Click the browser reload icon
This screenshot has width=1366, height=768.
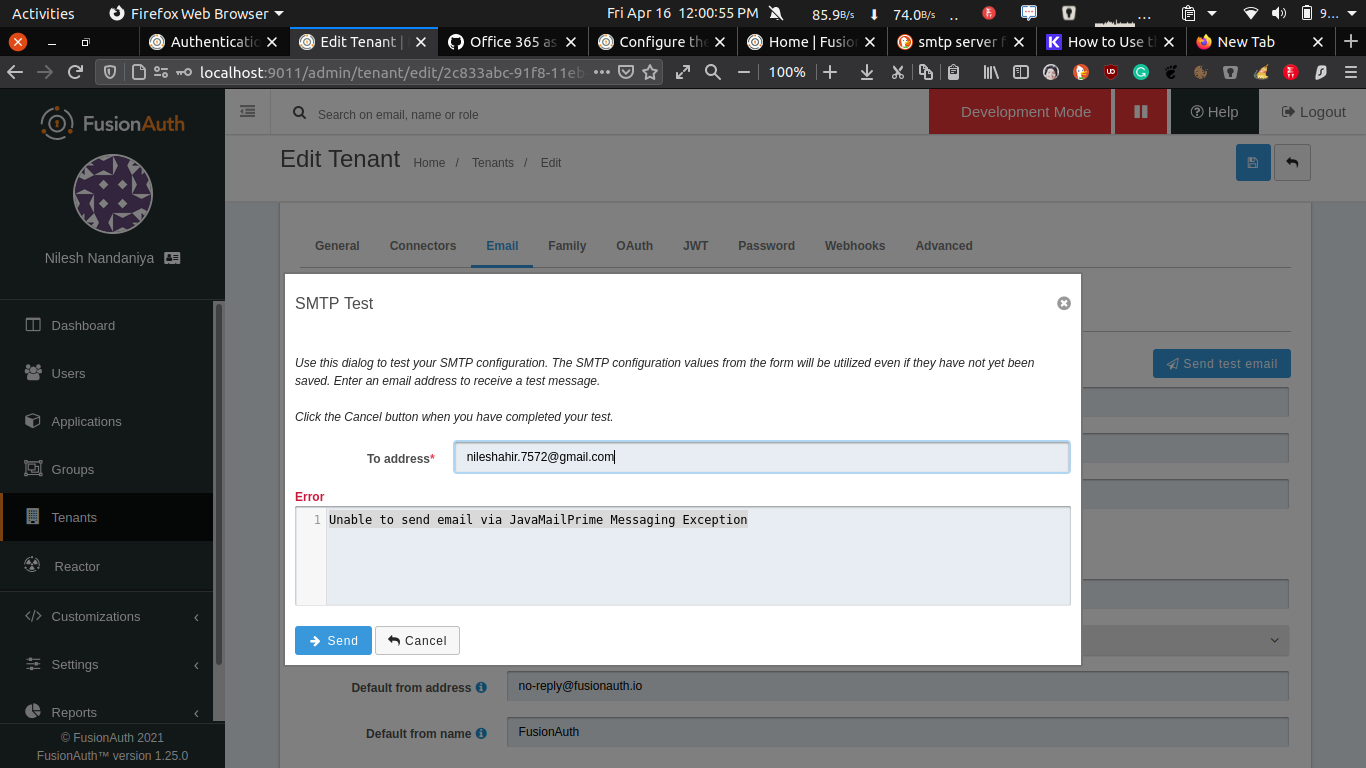click(x=74, y=72)
